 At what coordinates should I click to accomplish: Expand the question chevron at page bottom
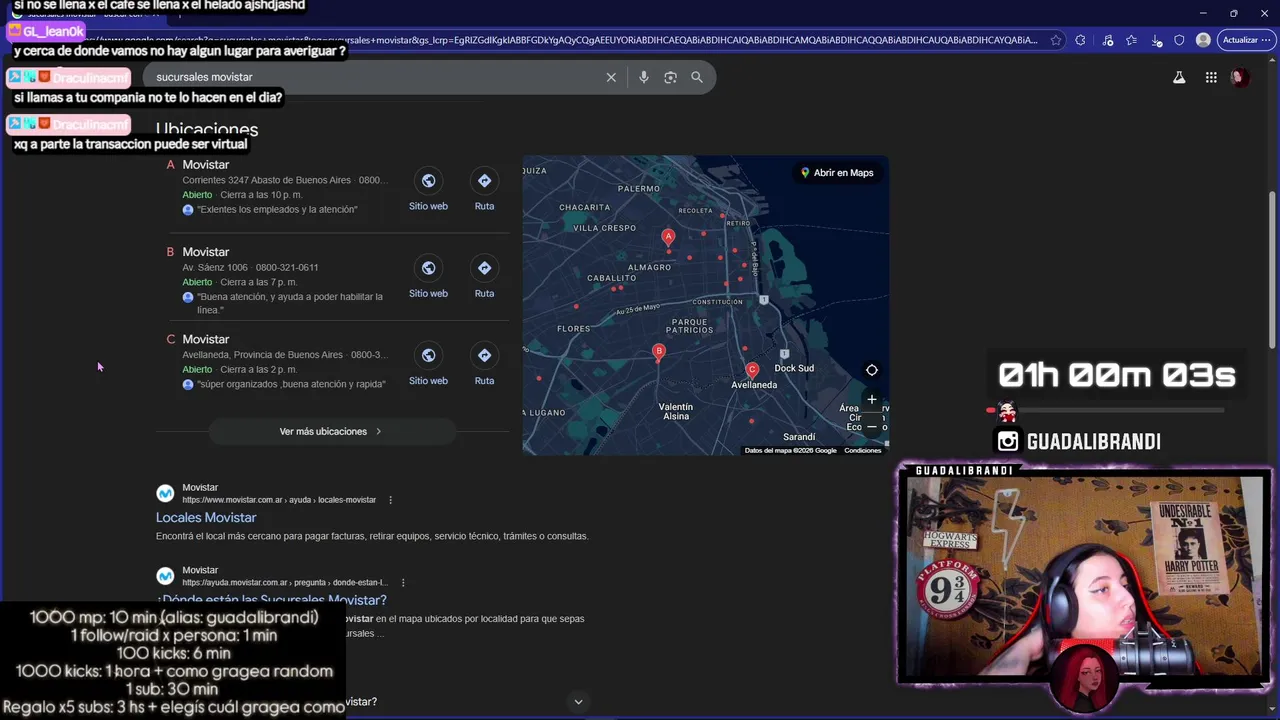(578, 702)
